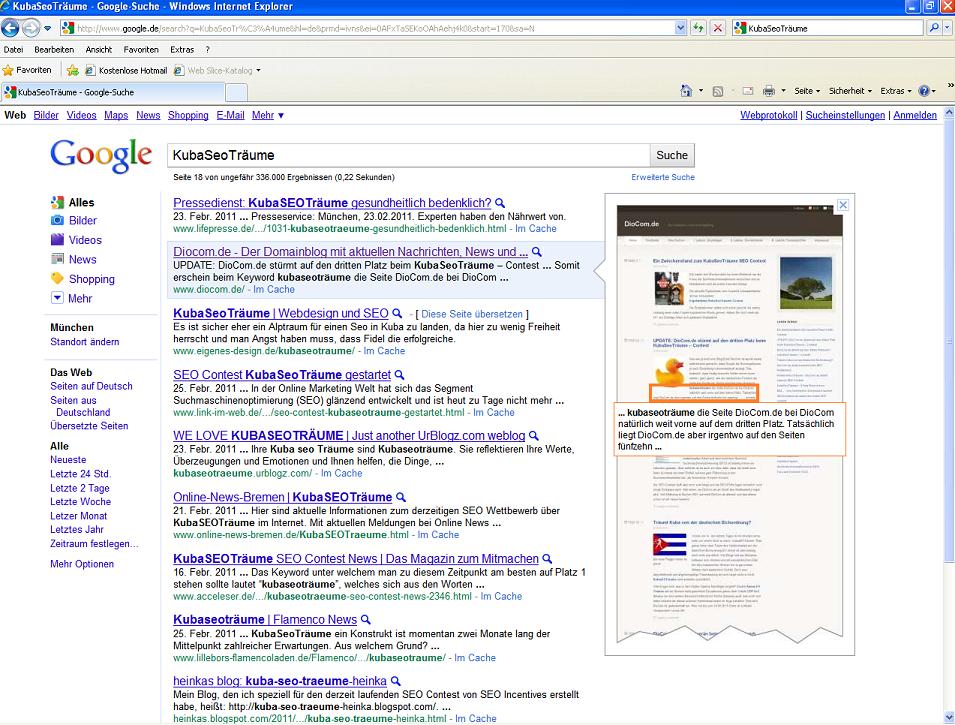This screenshot has height=725, width=955.
Task: Open the Extras menu in menu bar
Action: point(182,50)
